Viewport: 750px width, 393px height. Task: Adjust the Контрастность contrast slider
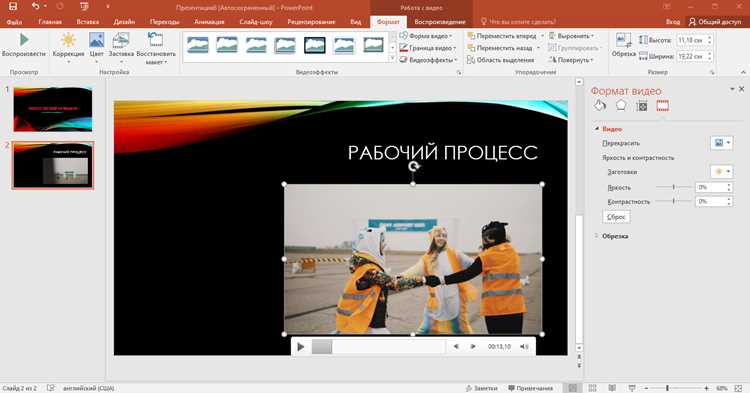click(x=673, y=202)
